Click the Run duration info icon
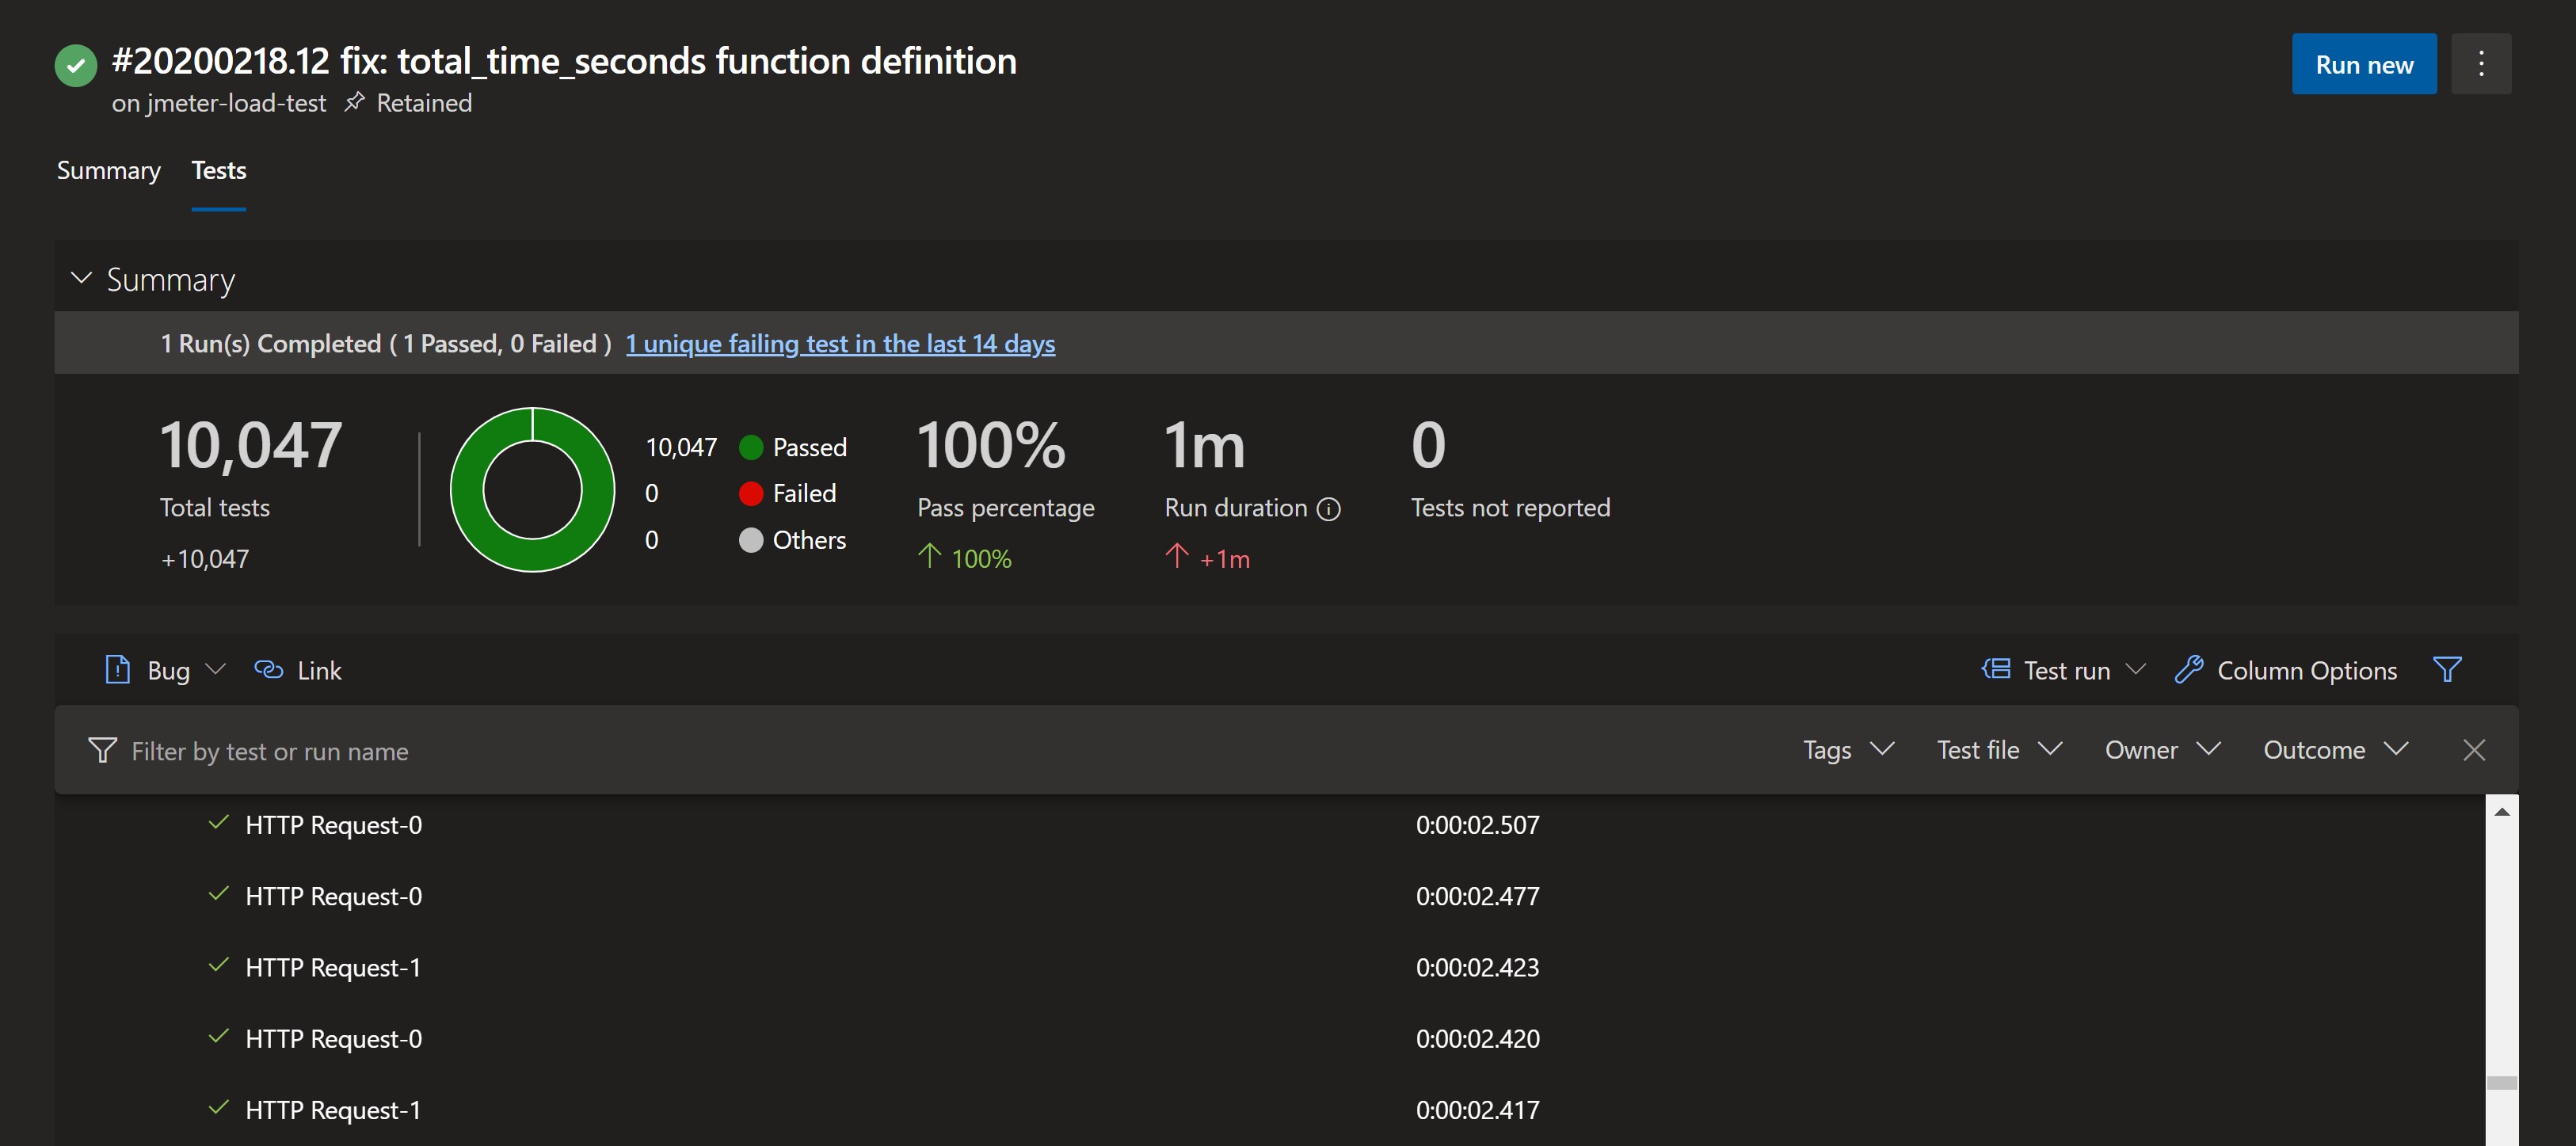 [x=1328, y=509]
